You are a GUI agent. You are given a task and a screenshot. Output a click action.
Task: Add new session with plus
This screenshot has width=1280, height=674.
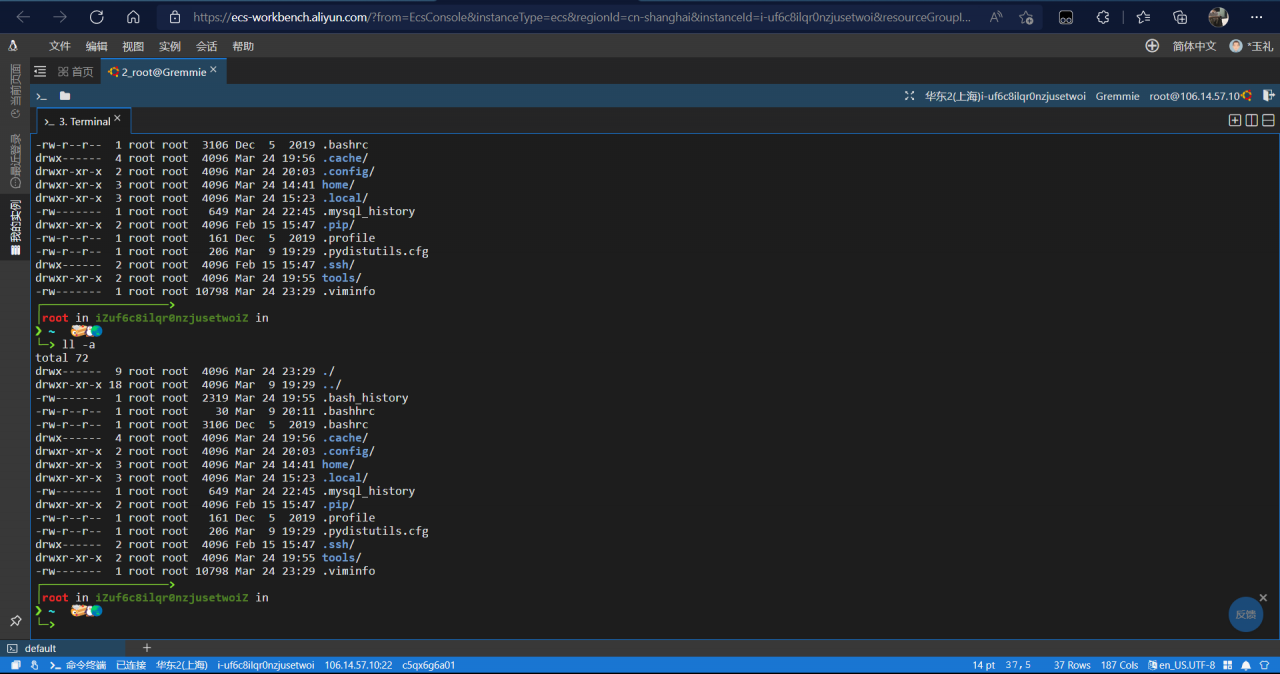[147, 648]
